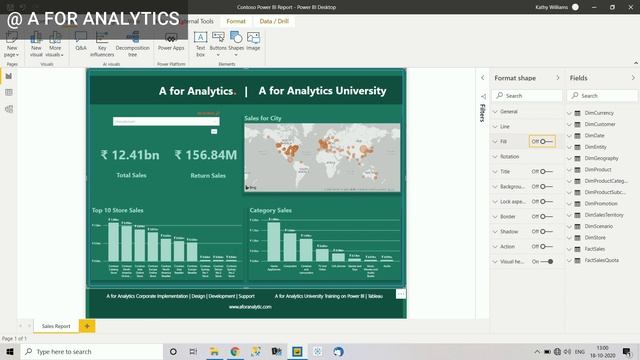Insert a Text box element
This screenshot has width=640, height=360.
click(x=200, y=44)
